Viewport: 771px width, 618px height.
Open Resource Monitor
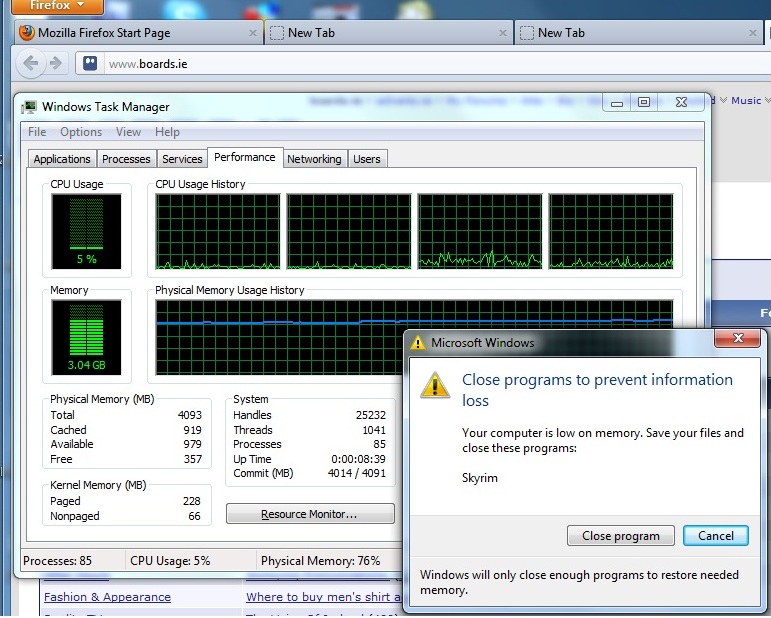pos(310,514)
